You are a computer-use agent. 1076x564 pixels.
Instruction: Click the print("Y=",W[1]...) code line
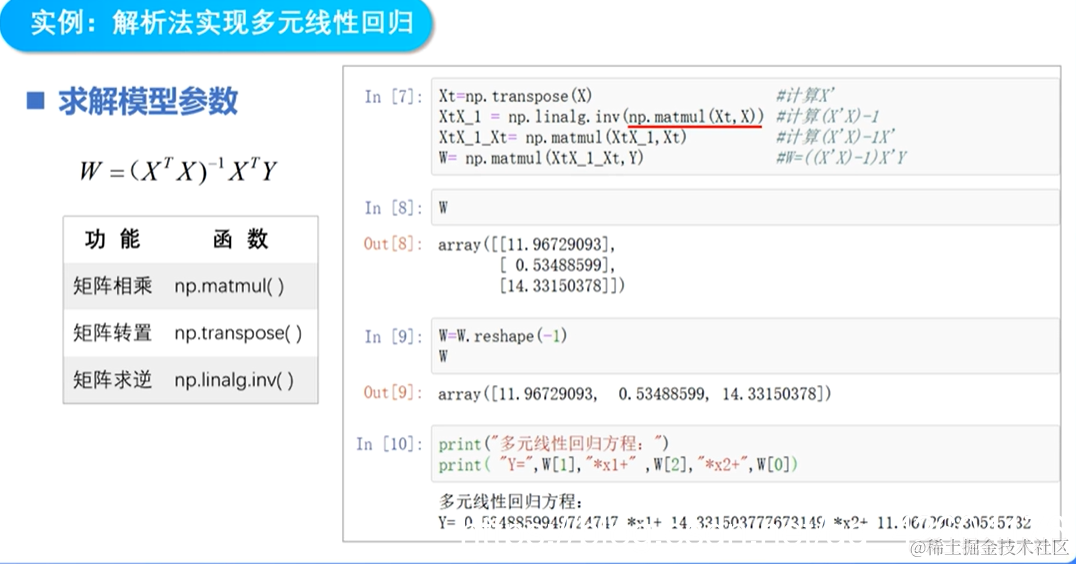(x=618, y=465)
